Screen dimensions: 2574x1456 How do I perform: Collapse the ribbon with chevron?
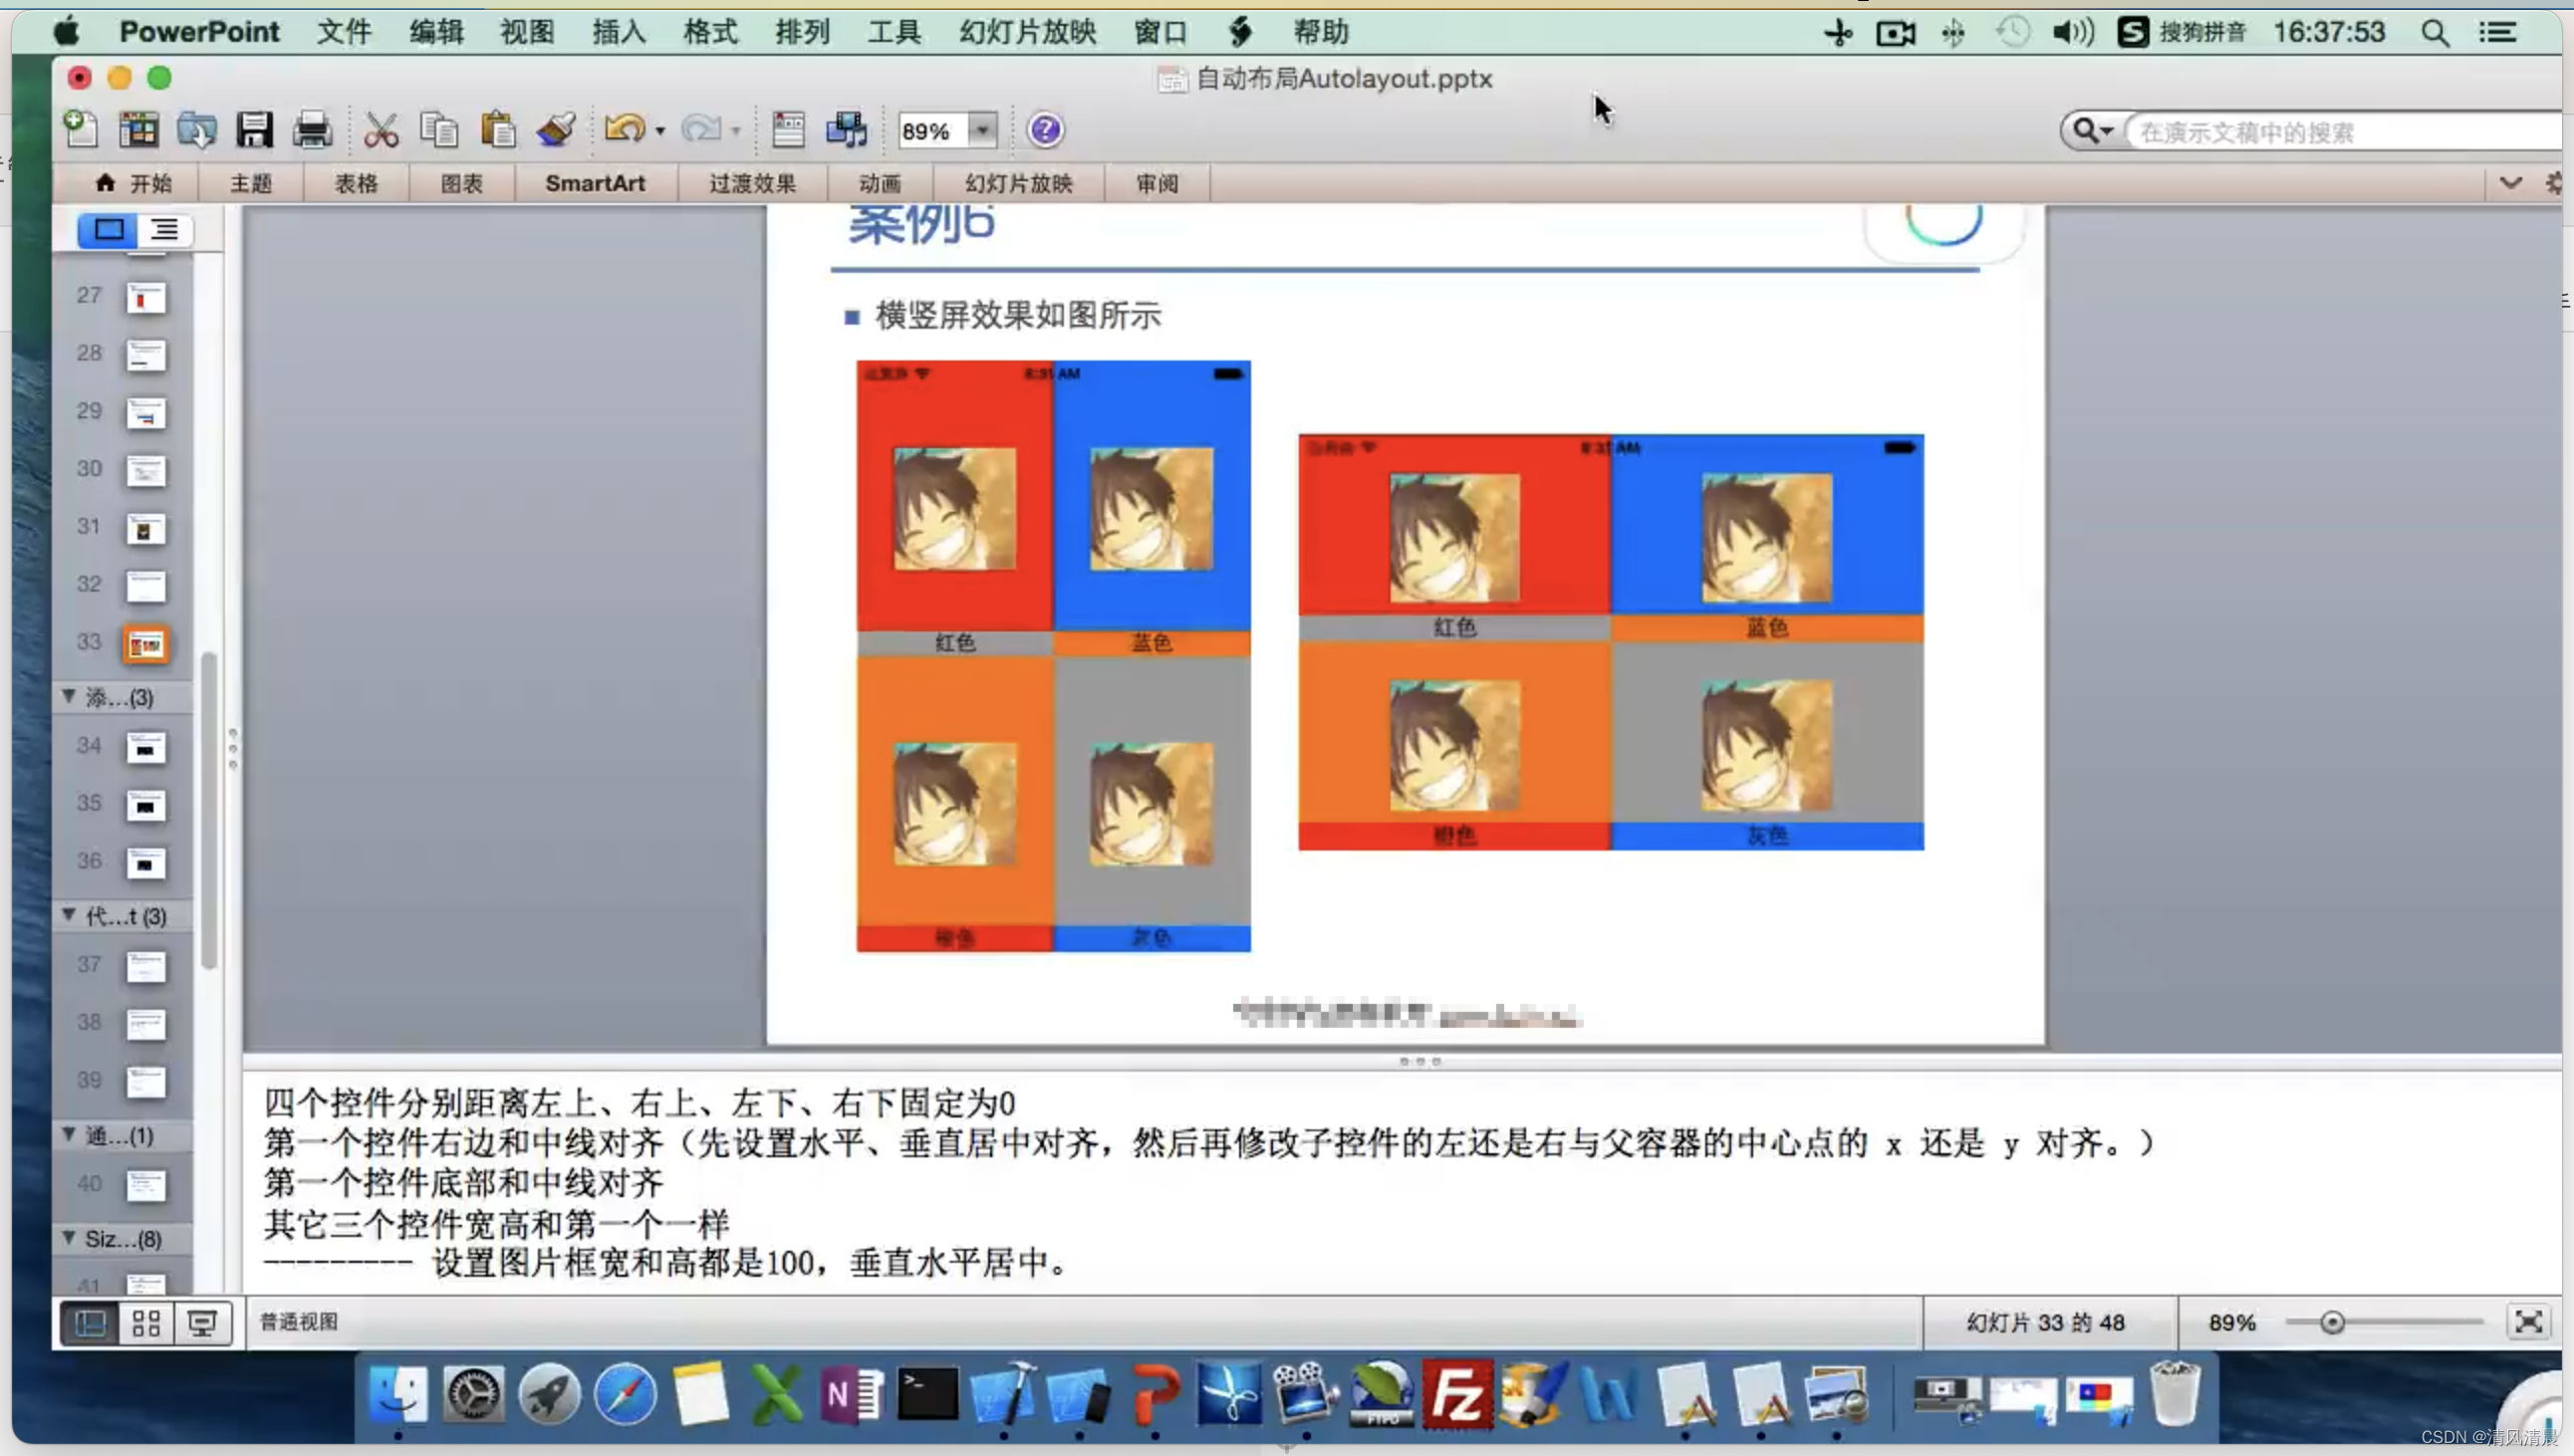pyautogui.click(x=2511, y=183)
